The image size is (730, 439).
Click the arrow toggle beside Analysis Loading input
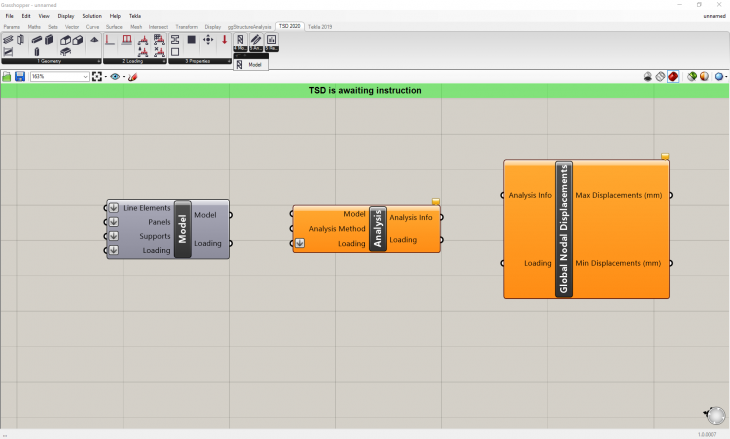[300, 243]
